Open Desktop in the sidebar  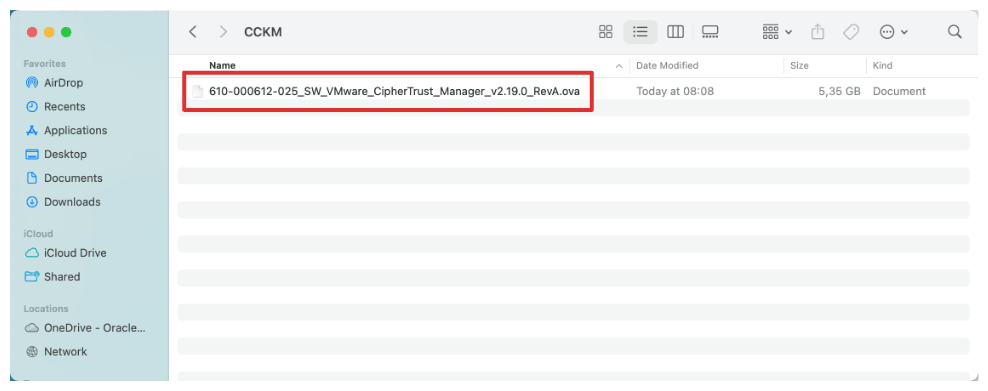pyautogui.click(x=56, y=154)
